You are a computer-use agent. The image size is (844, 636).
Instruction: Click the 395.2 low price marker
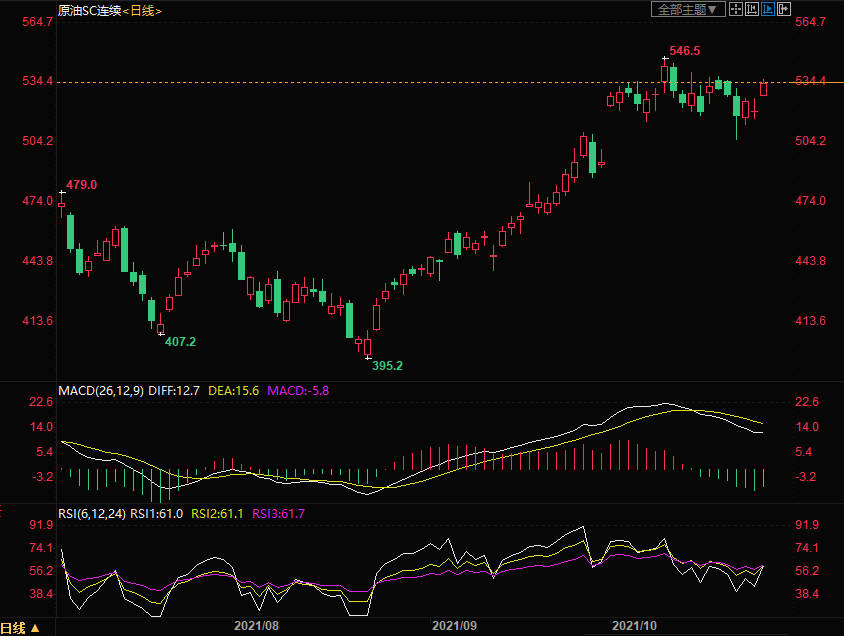tap(387, 366)
